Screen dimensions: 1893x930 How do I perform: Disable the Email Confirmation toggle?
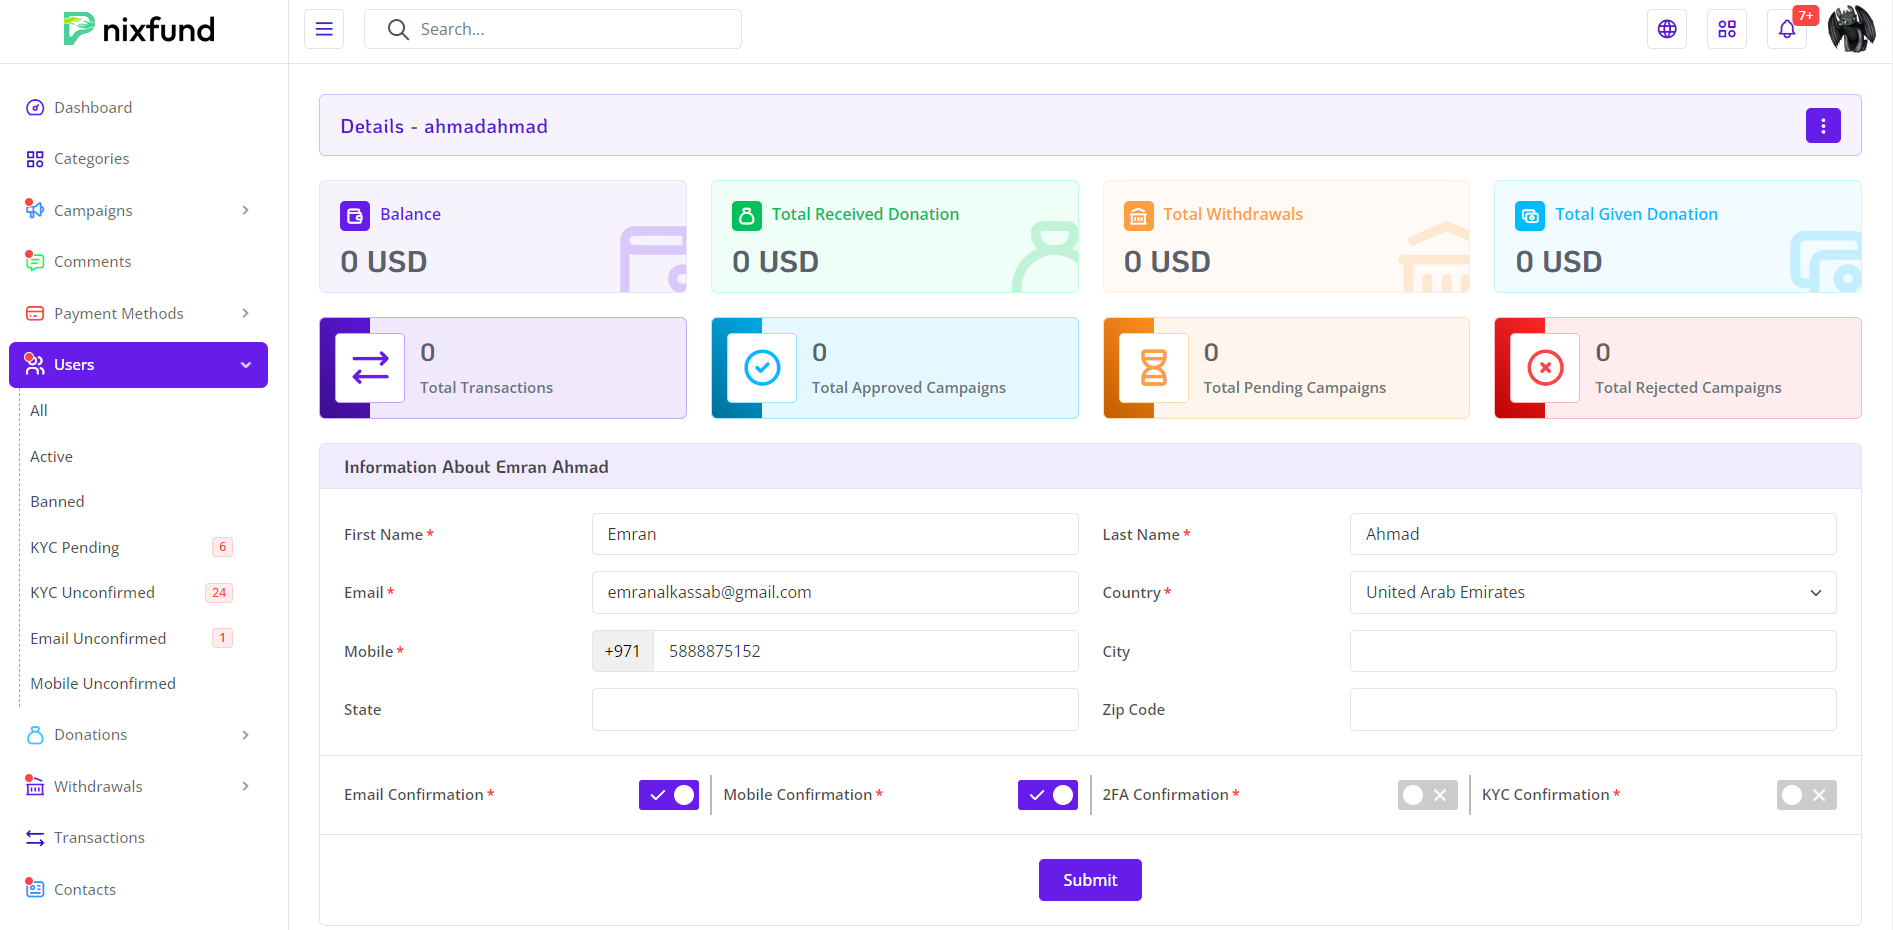[x=668, y=795]
